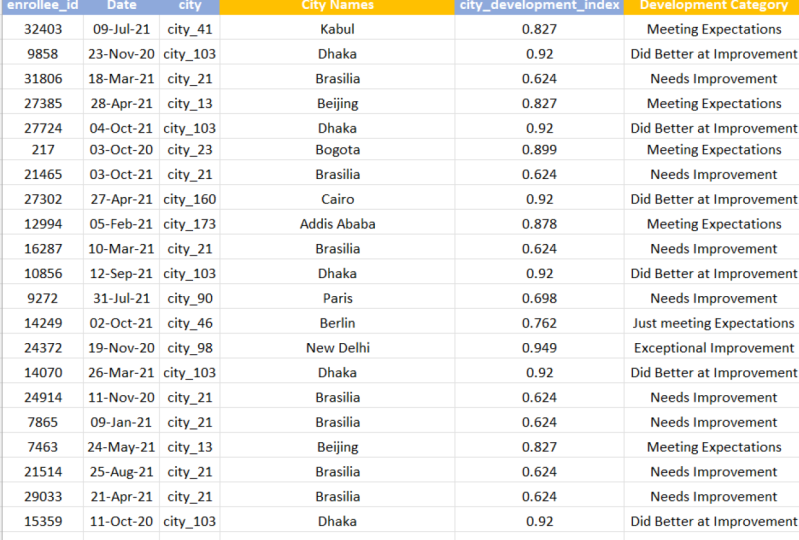Screen dimensions: 799x540
Task: Click enrollee id cell 16287
Action: point(43,249)
